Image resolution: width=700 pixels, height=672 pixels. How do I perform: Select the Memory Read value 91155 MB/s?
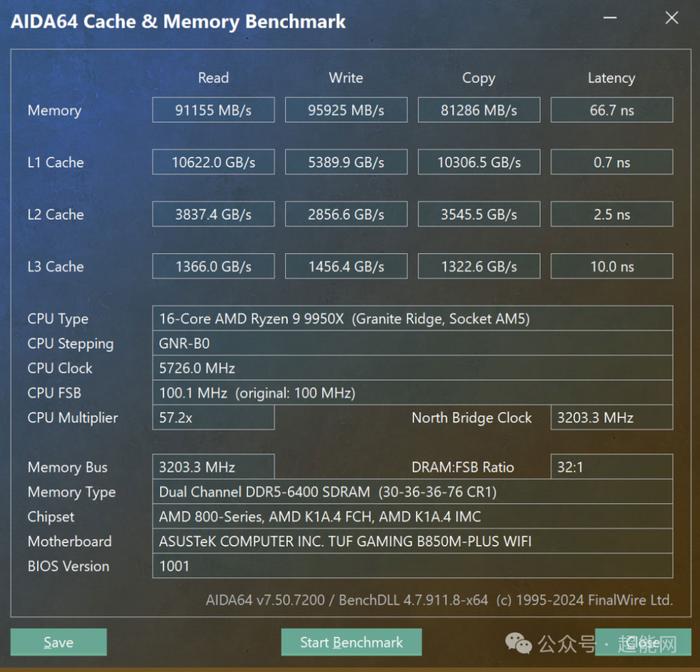(x=213, y=110)
